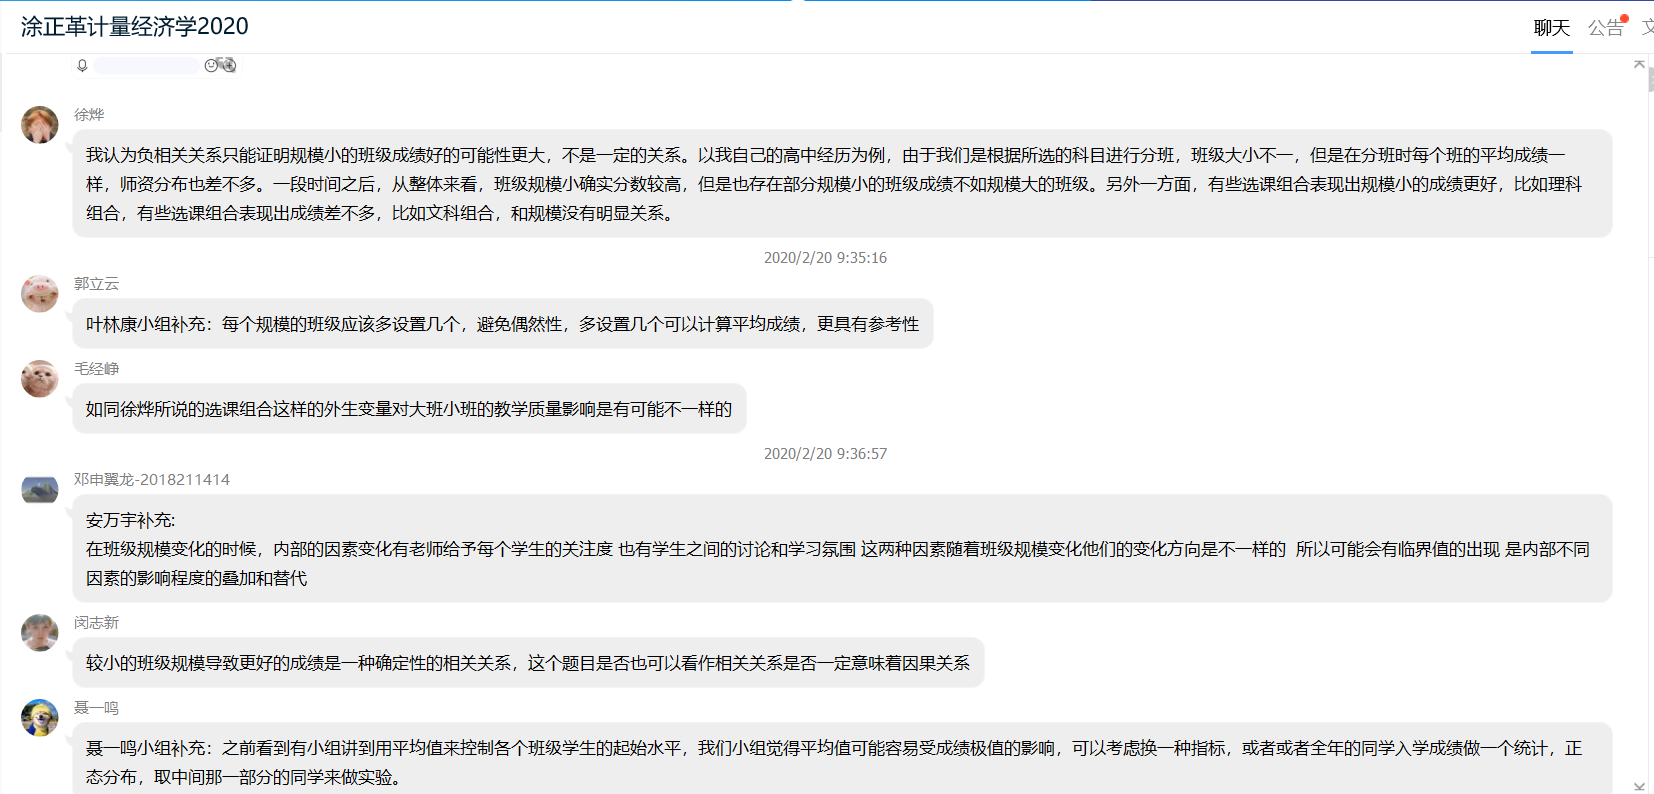Click 毛经峥's avatar picture

point(40,379)
